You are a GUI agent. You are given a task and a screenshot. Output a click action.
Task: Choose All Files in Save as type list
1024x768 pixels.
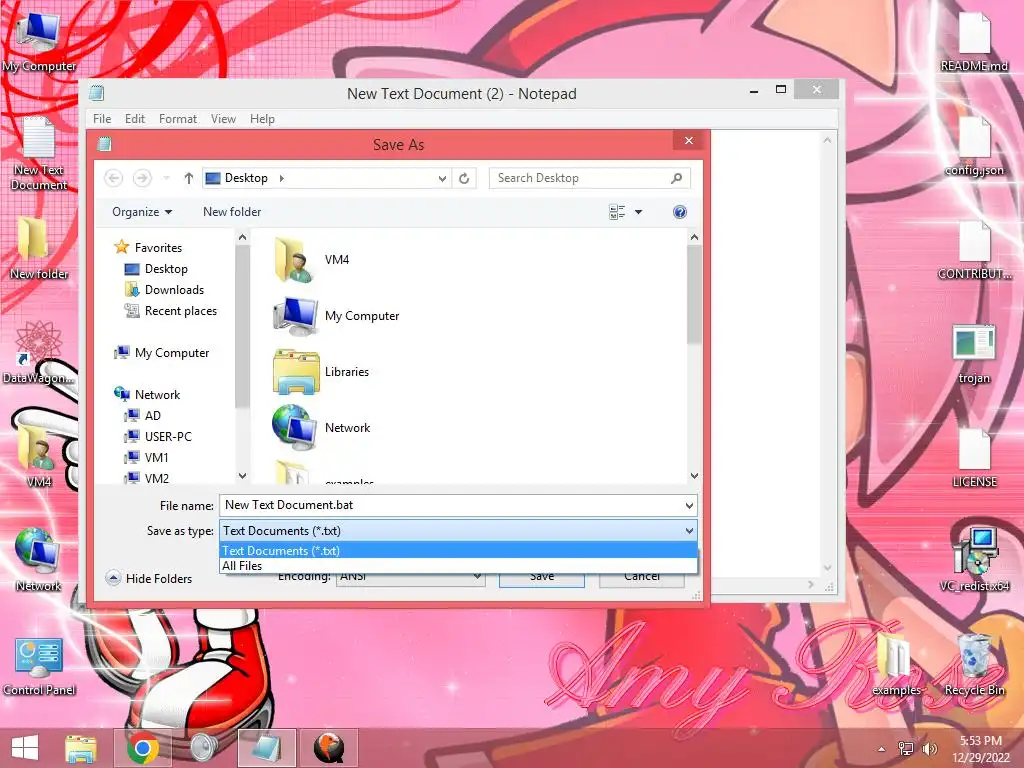[x=458, y=566]
